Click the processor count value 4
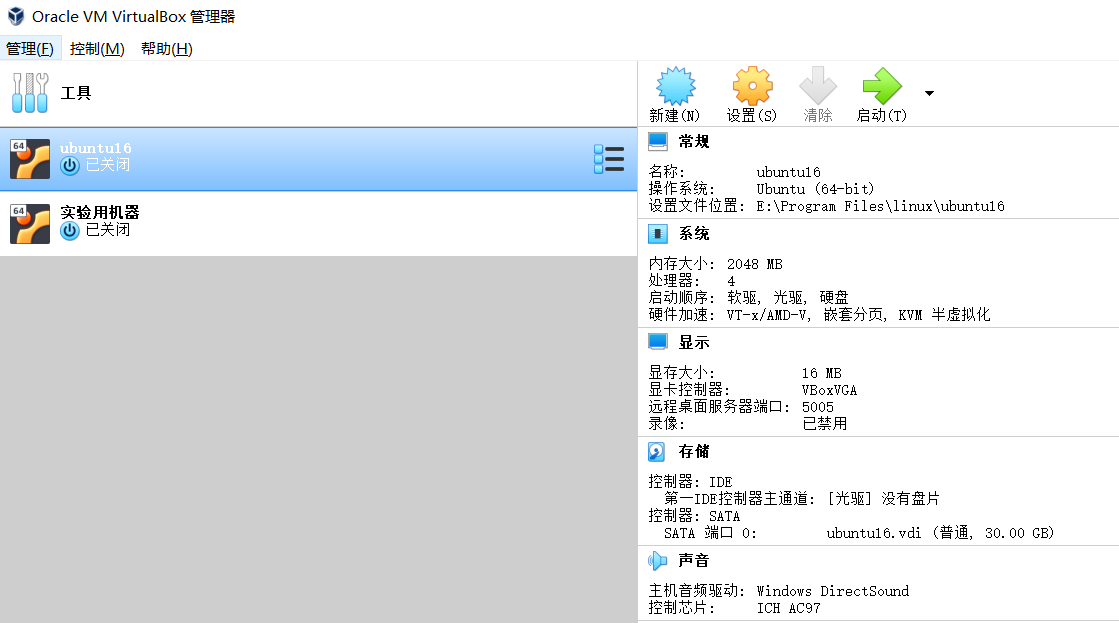 click(x=731, y=281)
